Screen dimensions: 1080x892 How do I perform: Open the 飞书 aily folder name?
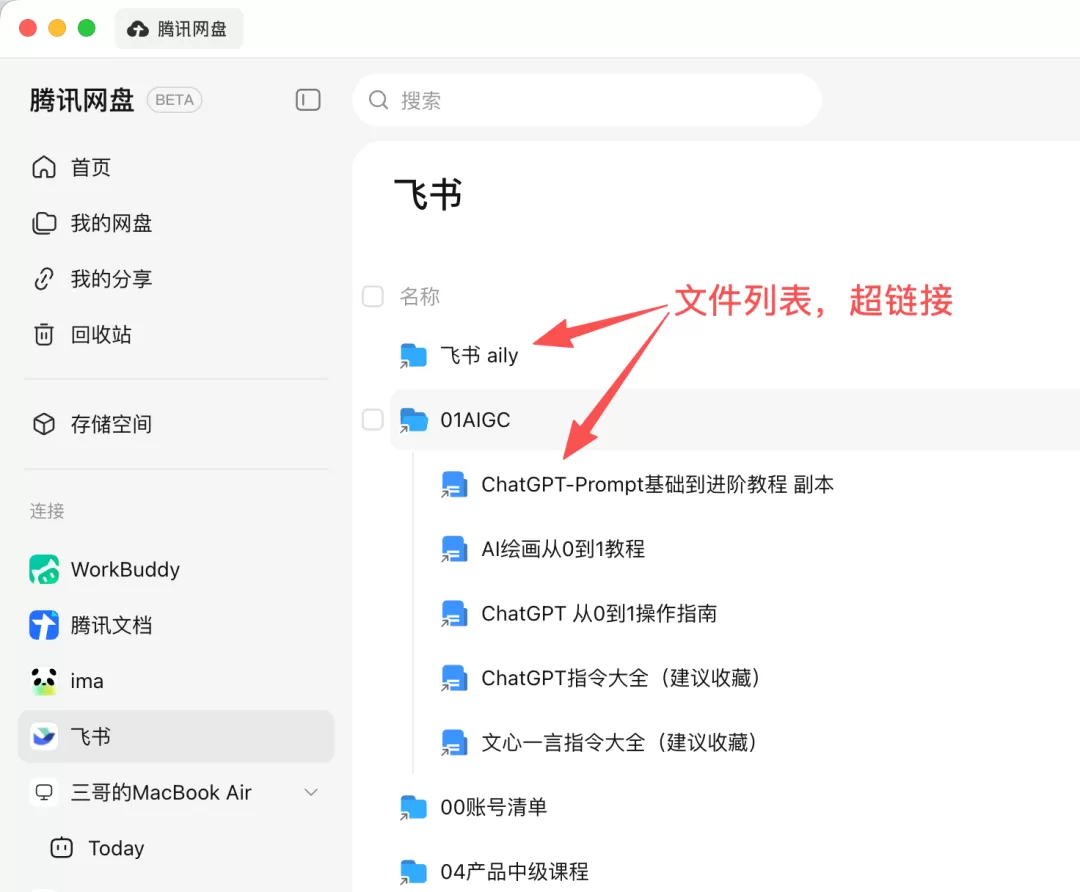pyautogui.click(x=479, y=355)
